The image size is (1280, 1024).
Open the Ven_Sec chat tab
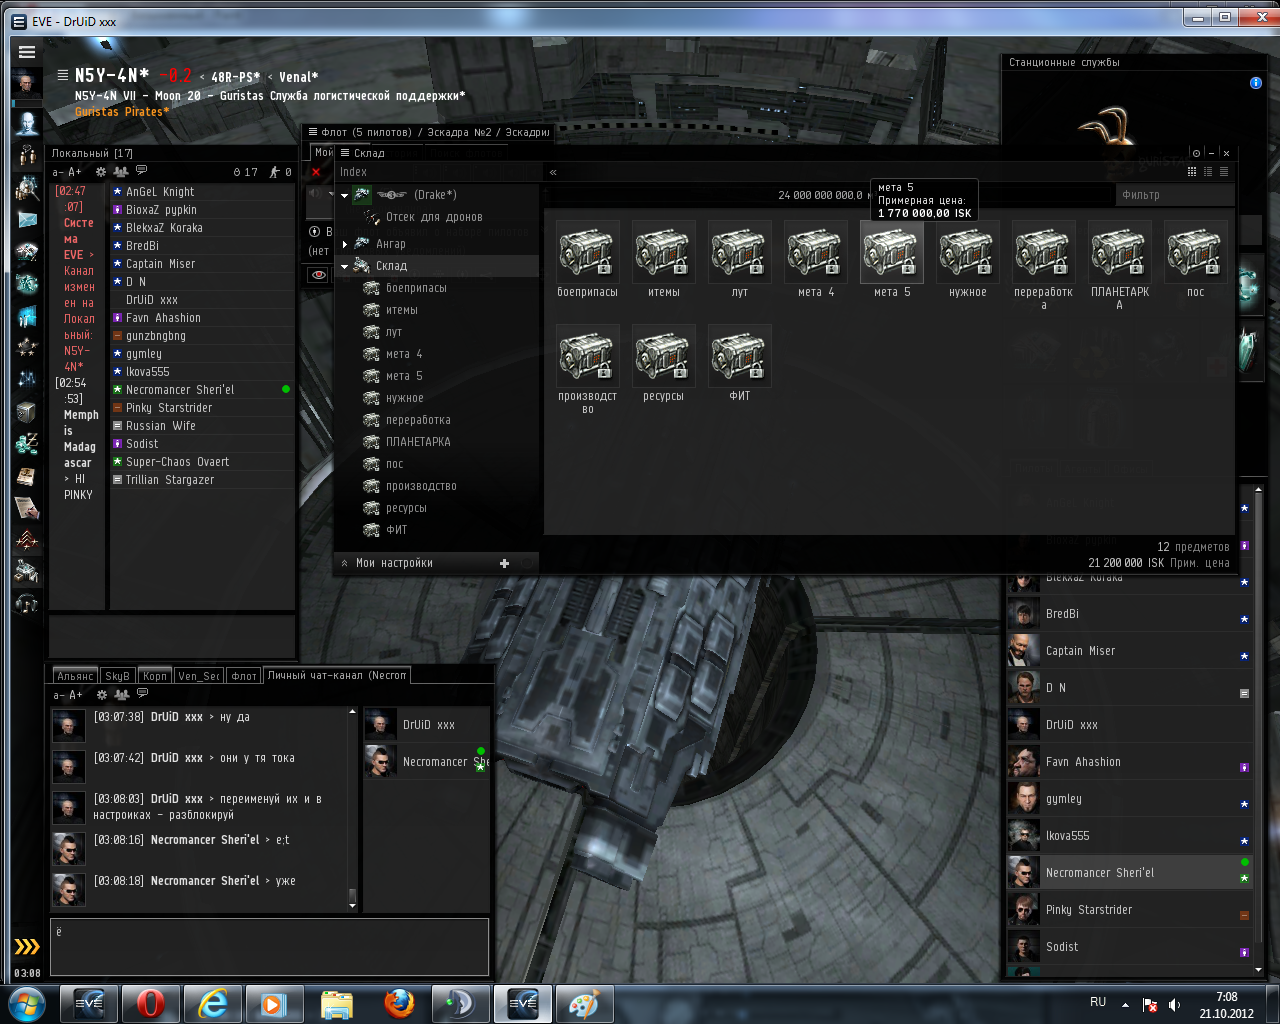click(199, 676)
